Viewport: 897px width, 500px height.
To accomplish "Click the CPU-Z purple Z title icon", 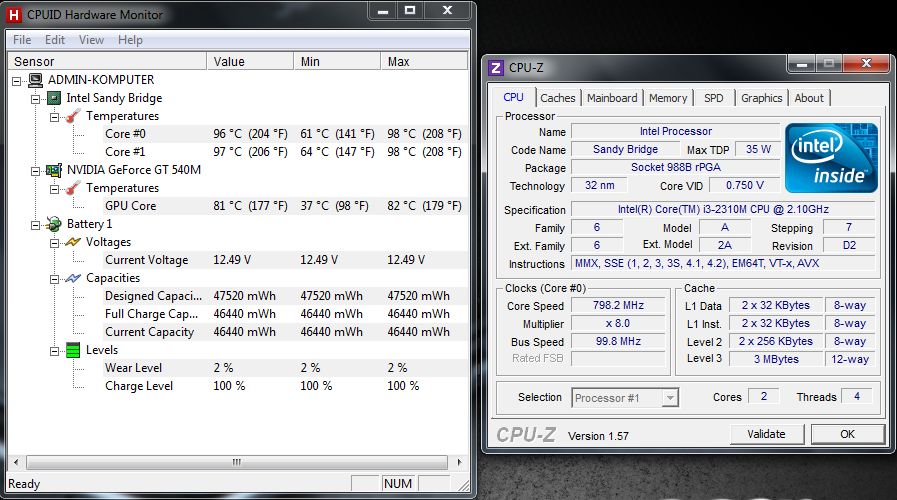I will click(x=496, y=68).
